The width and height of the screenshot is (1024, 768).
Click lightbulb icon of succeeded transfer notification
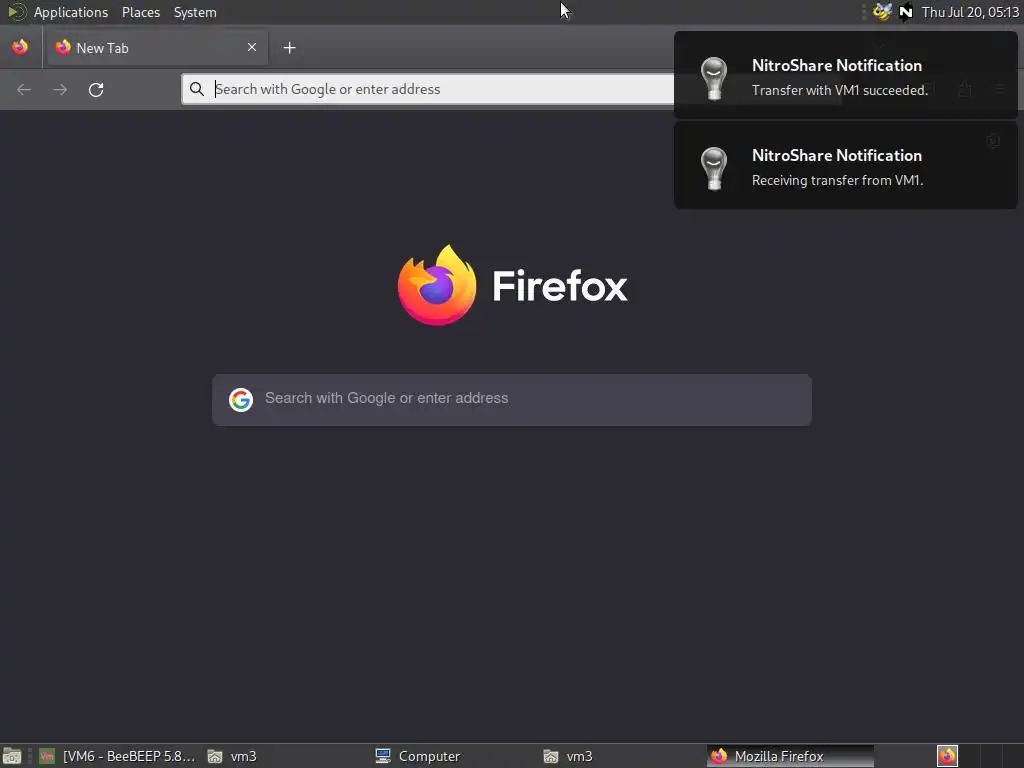(x=714, y=78)
